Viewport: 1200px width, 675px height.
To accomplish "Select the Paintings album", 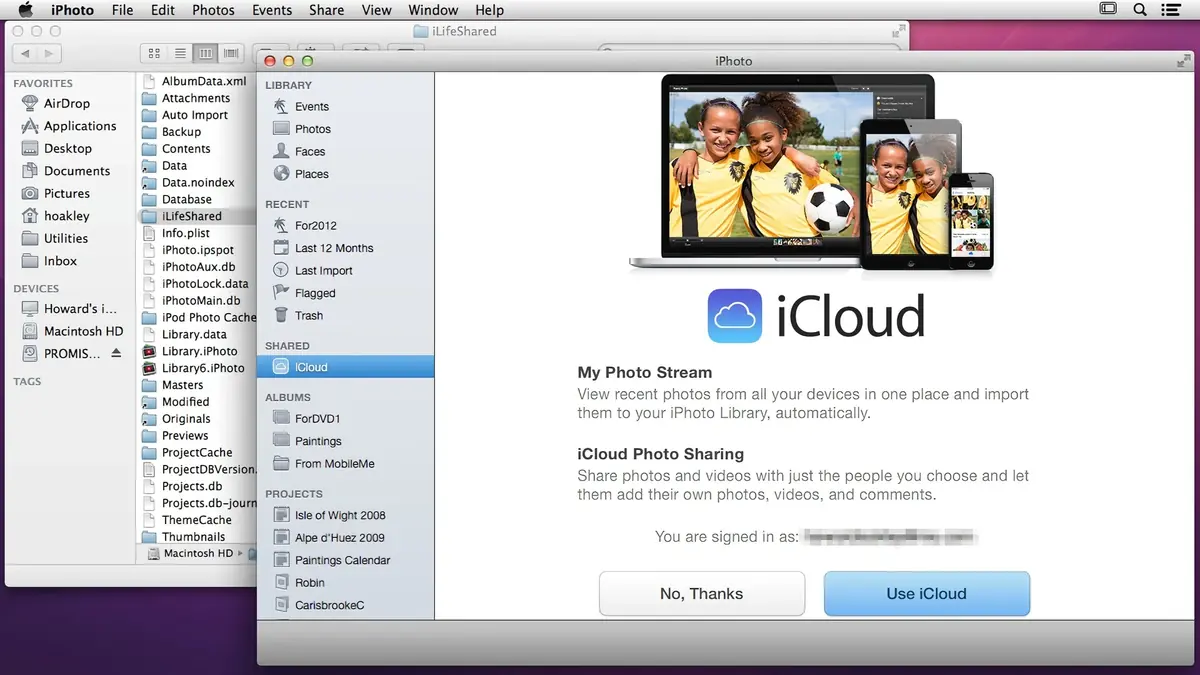I will coord(318,440).
